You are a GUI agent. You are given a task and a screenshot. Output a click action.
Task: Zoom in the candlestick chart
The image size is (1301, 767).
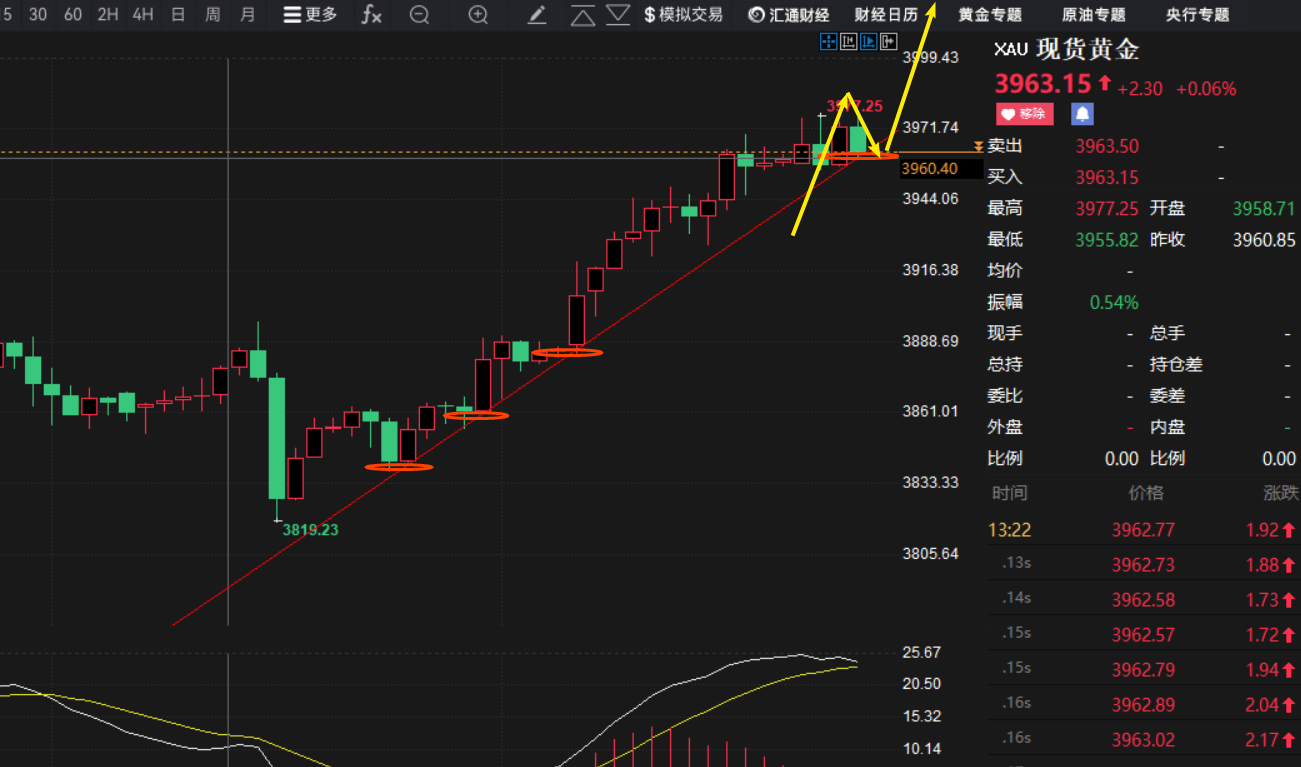pos(479,14)
